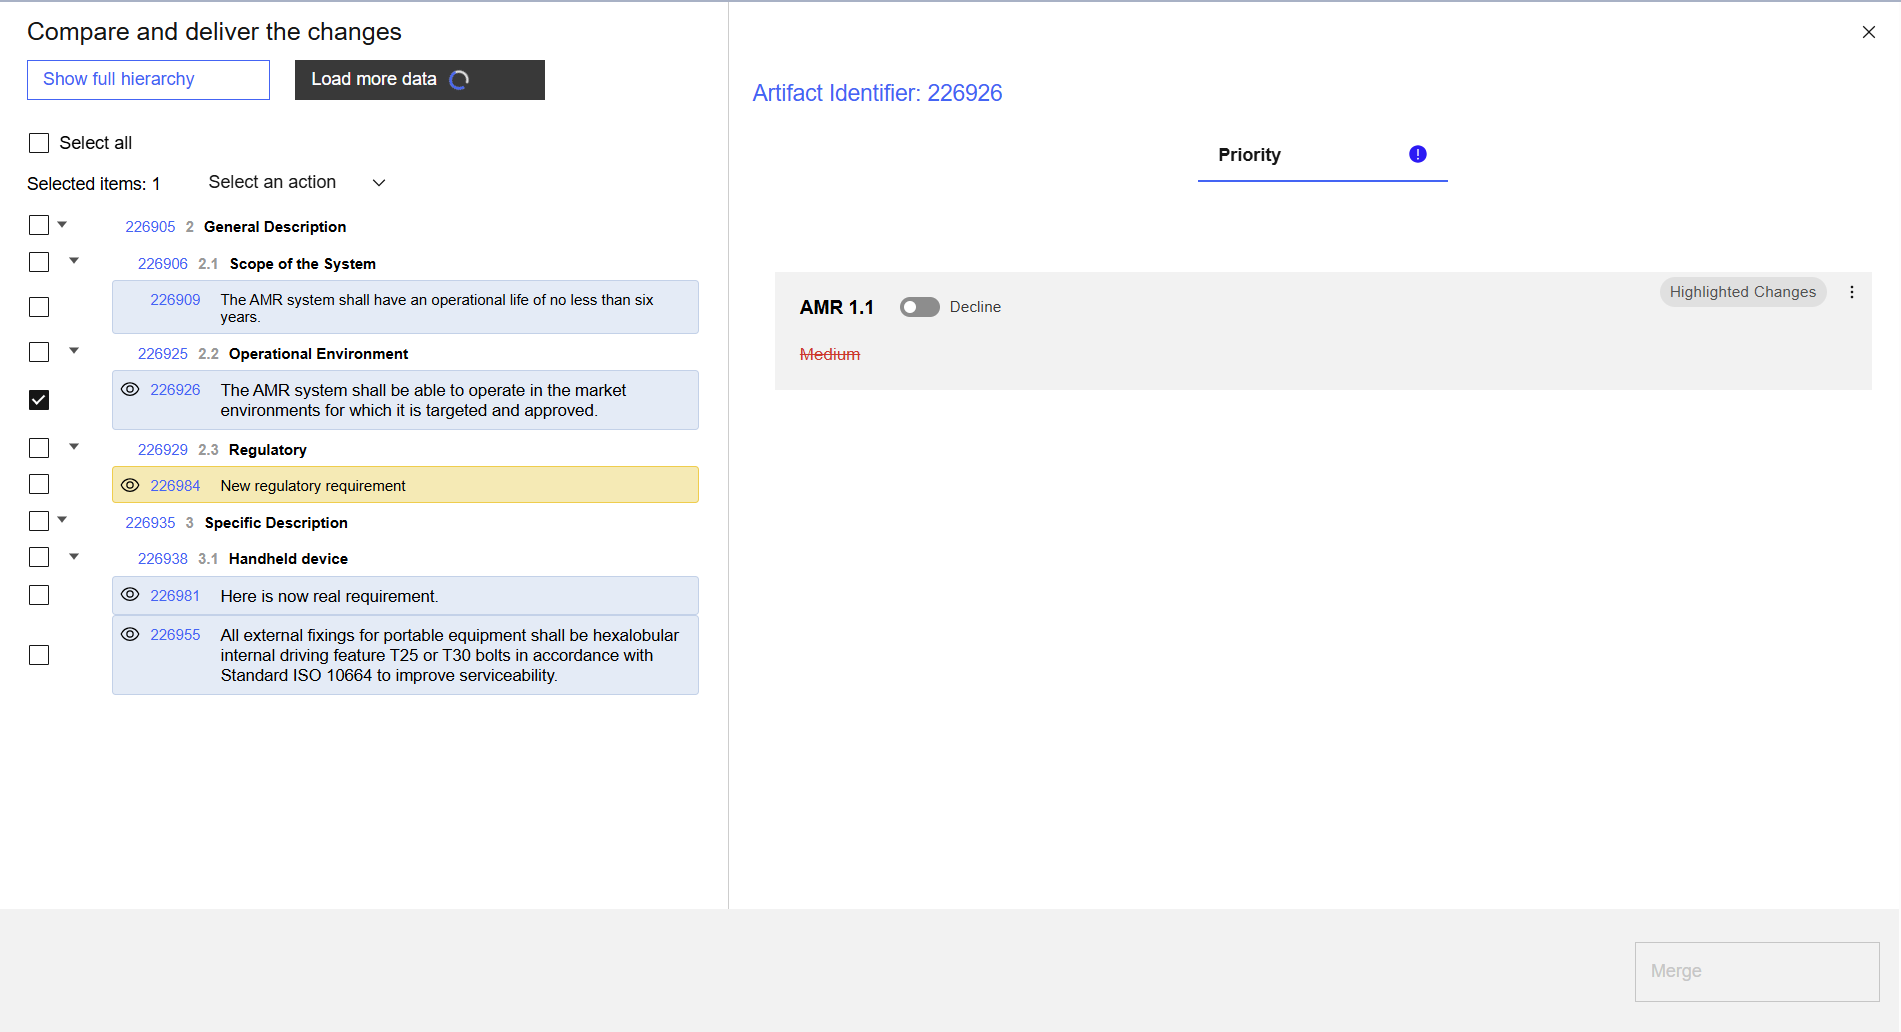Open the three-dot menu on AMR 1.1 card
1901x1032 pixels.
1851,292
